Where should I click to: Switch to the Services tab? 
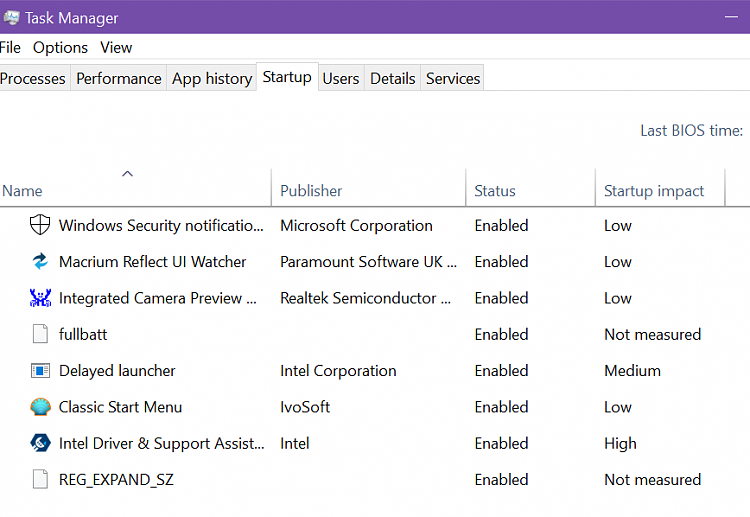point(452,78)
